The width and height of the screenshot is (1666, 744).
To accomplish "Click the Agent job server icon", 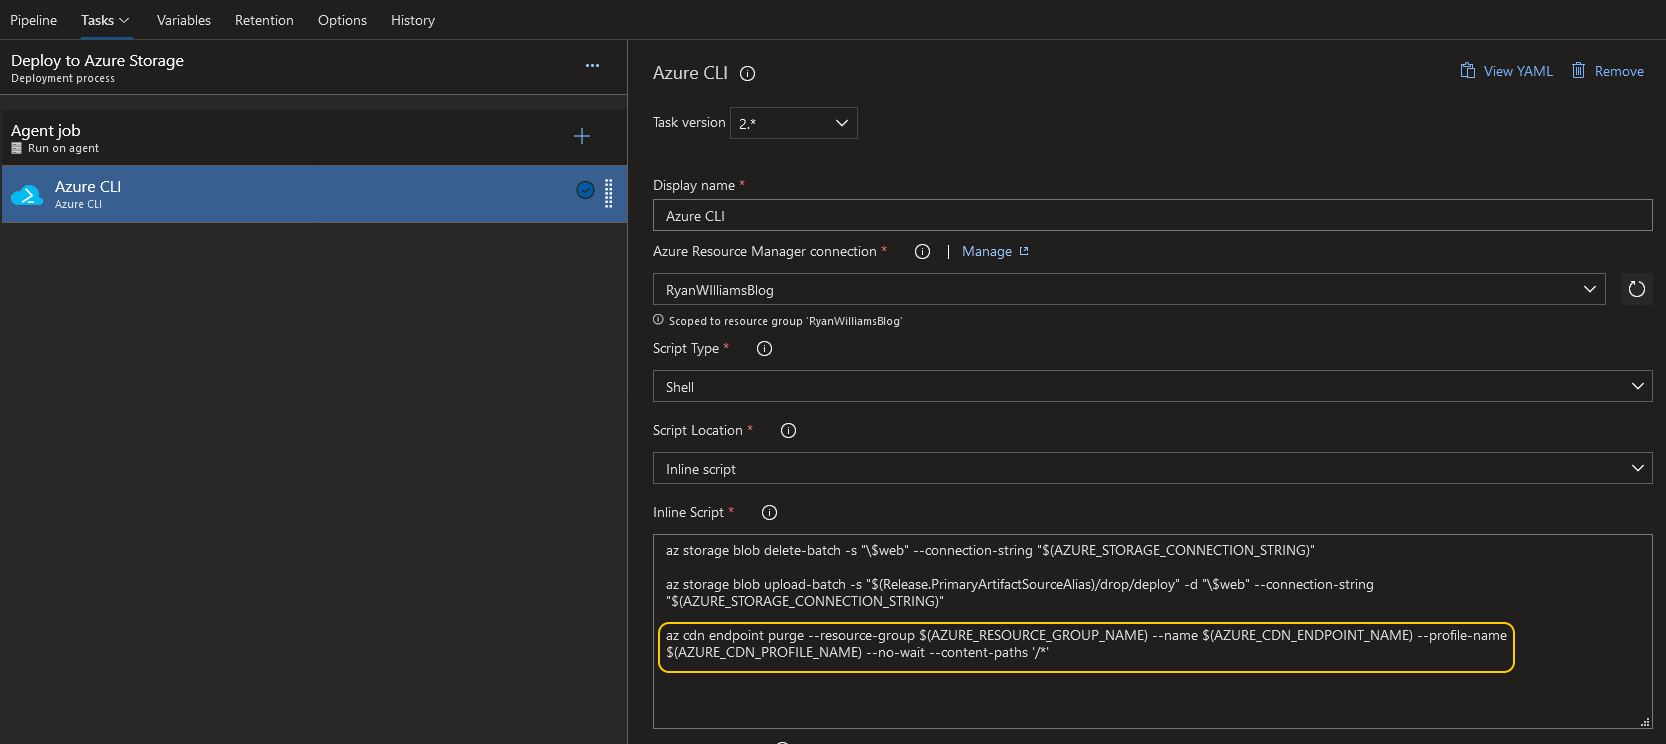I will point(16,148).
